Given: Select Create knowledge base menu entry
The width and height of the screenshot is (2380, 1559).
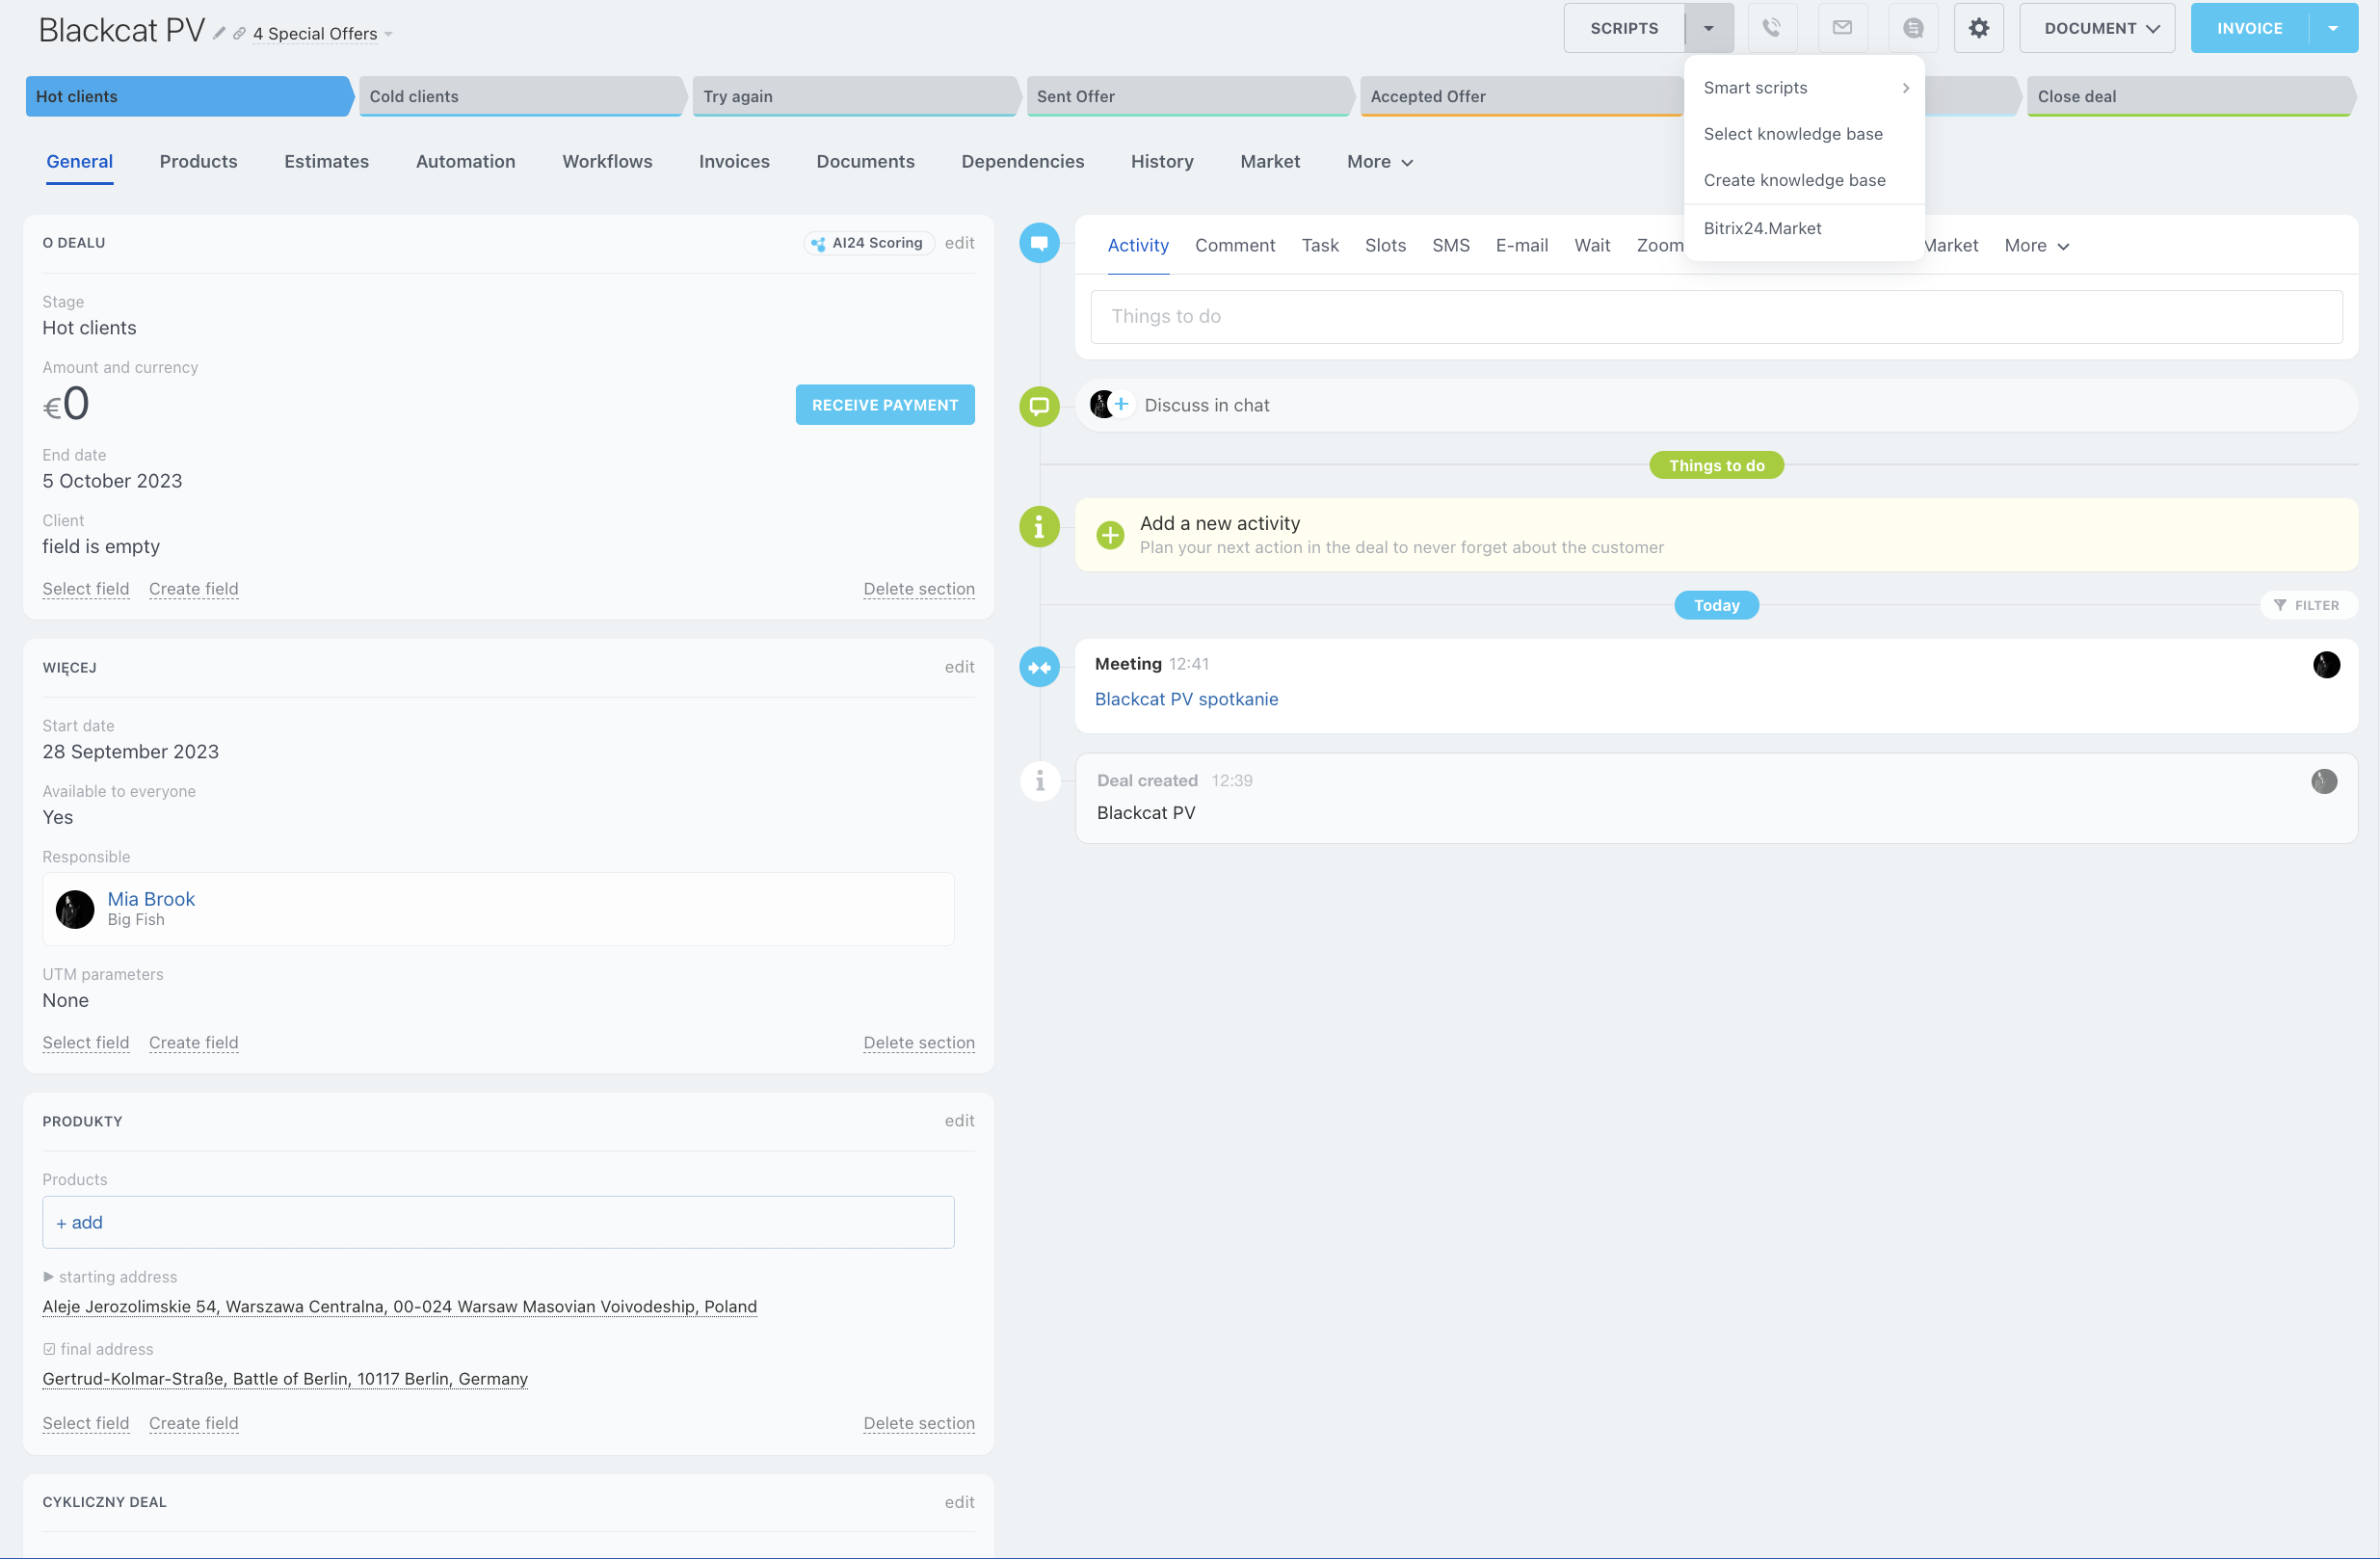Looking at the screenshot, I should pyautogui.click(x=1794, y=180).
